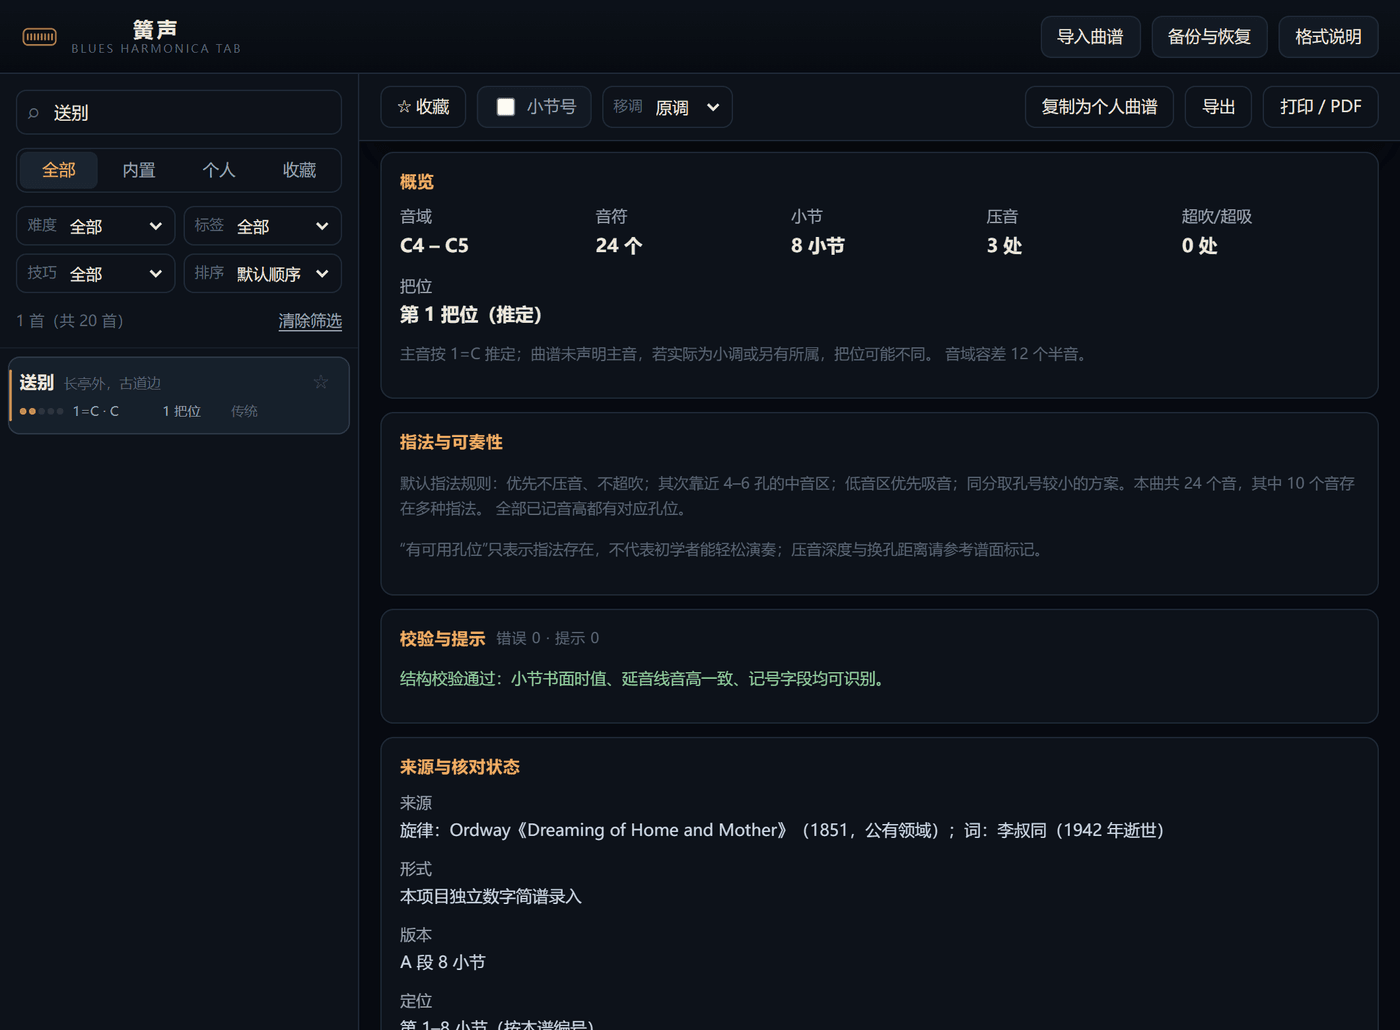1400x1030 pixels.
Task: Open the 技巧 filter dropdown
Action: point(96,273)
